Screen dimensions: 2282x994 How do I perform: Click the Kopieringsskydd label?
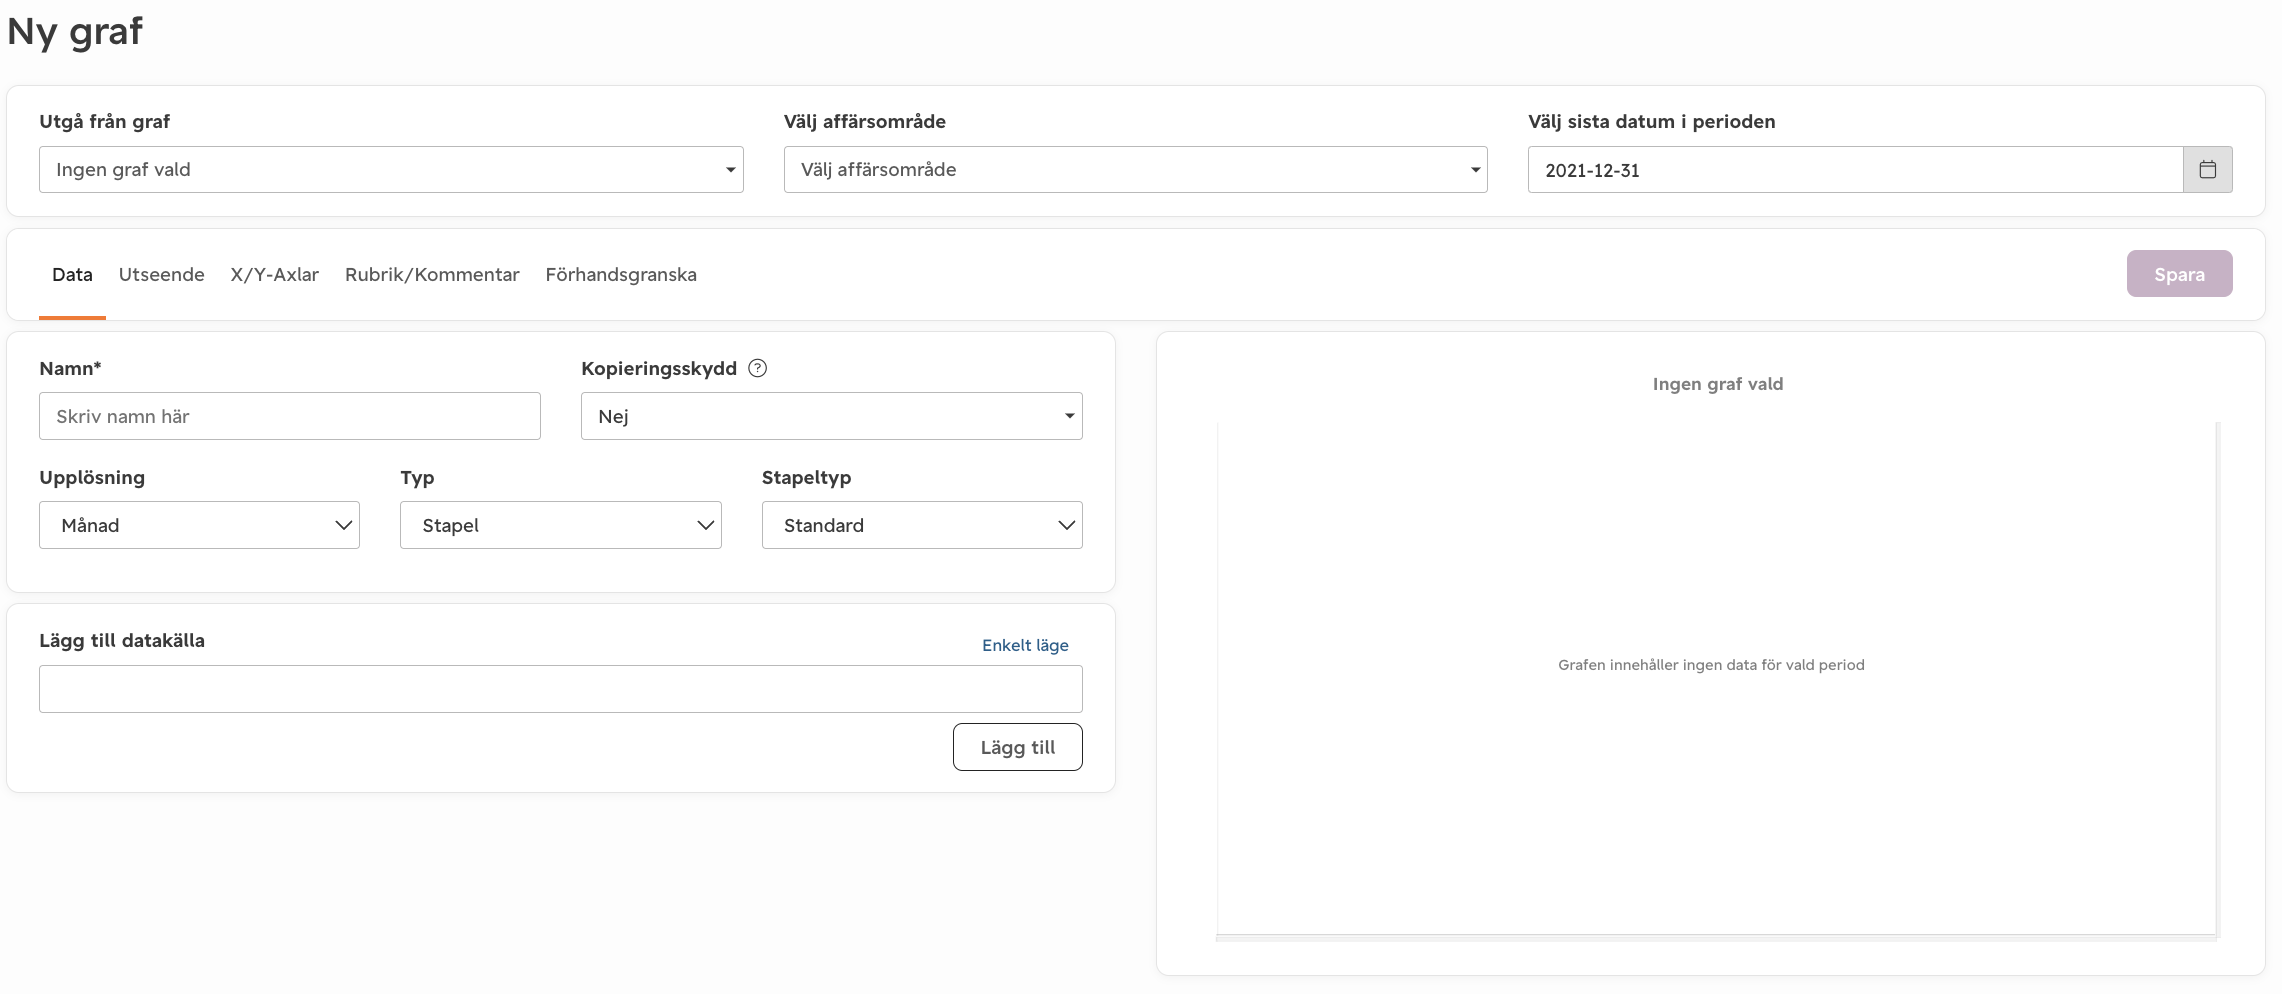click(658, 368)
